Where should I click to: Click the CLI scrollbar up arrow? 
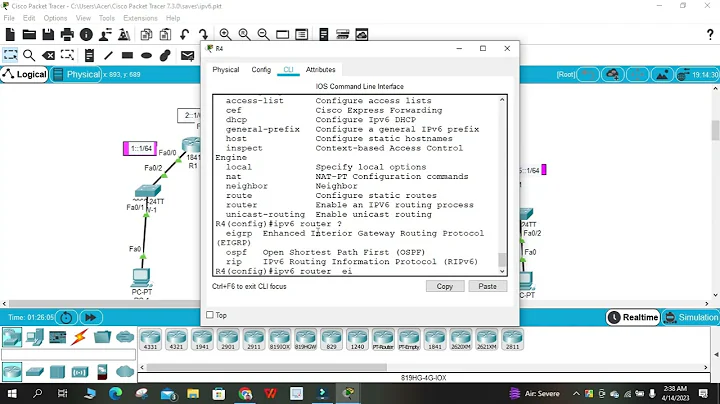(x=502, y=100)
